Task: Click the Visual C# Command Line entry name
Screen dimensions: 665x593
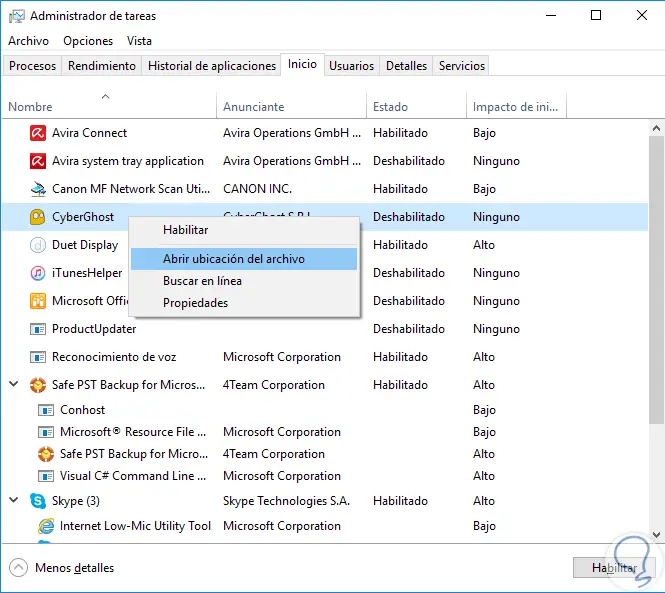Action: tap(133, 476)
